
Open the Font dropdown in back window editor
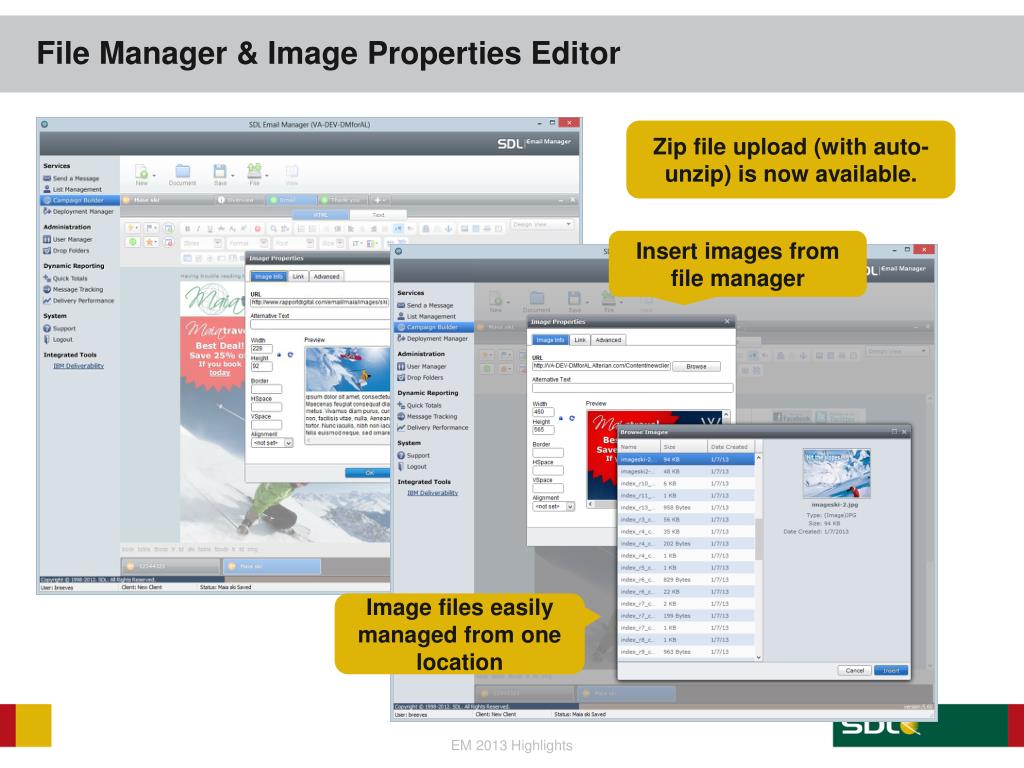(294, 243)
